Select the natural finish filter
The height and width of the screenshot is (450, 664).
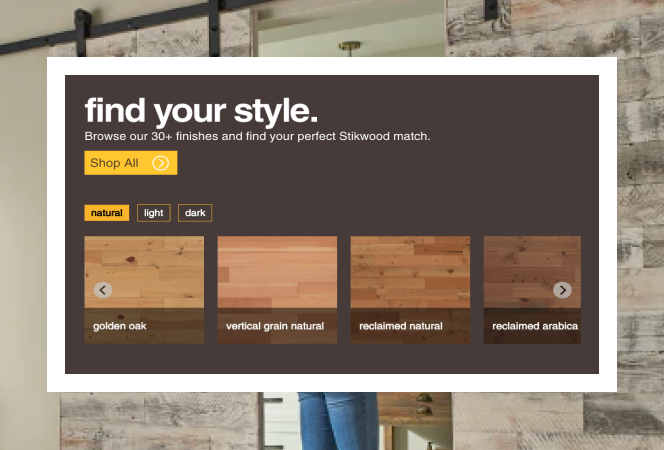point(107,213)
